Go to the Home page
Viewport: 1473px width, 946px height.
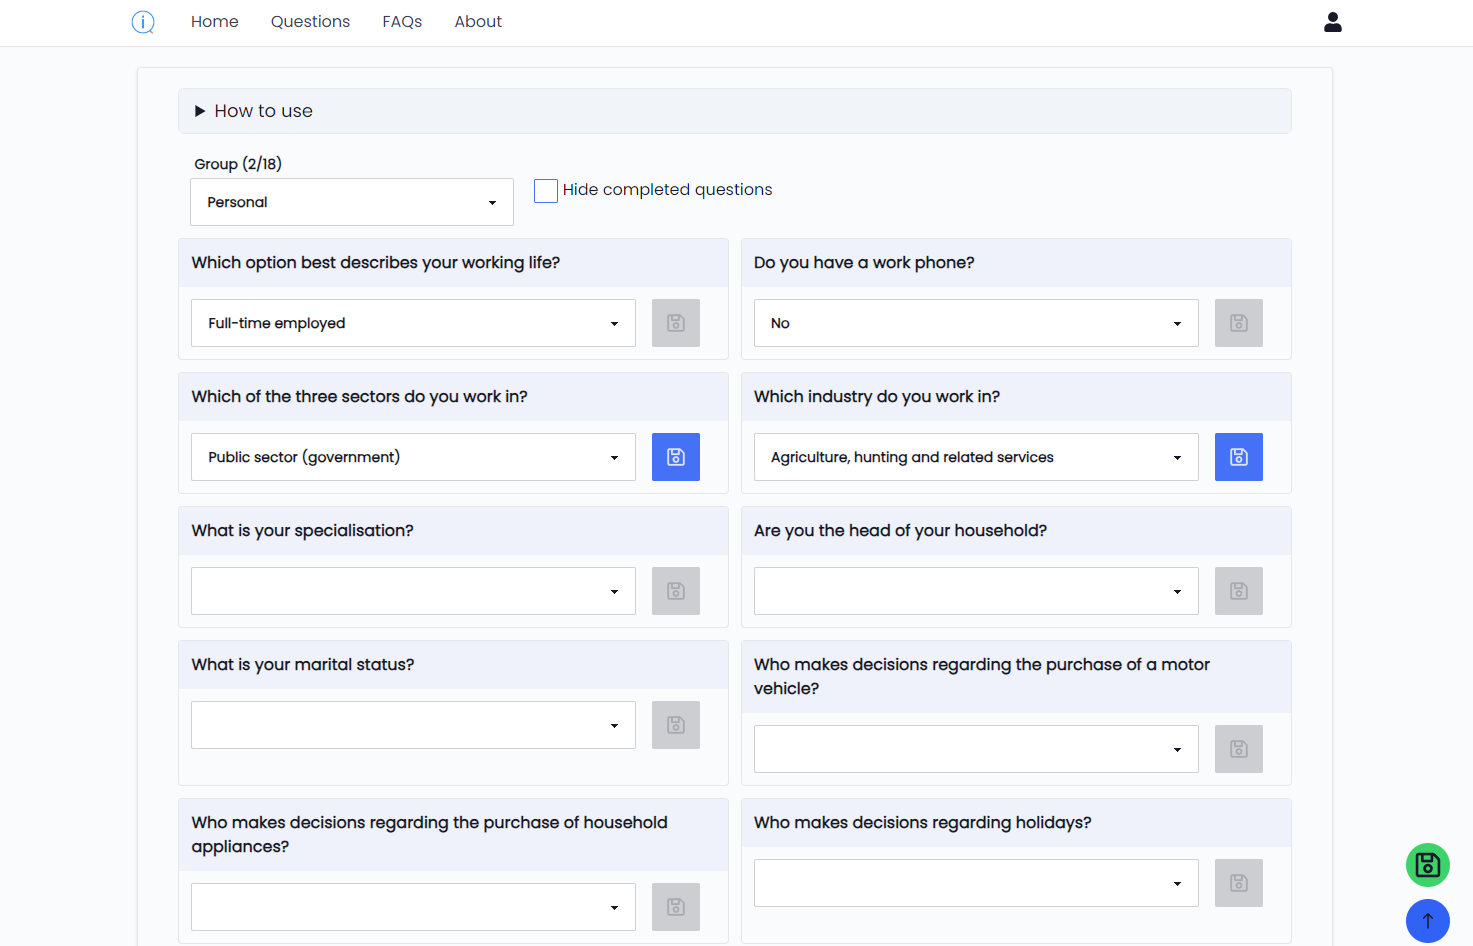point(215,22)
